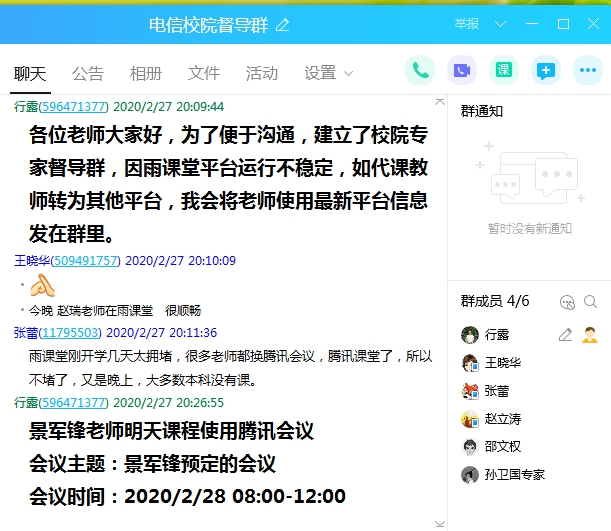Select member name 赵立涛 in member list
Image resolution: width=611 pixels, height=531 pixels.
(503, 419)
